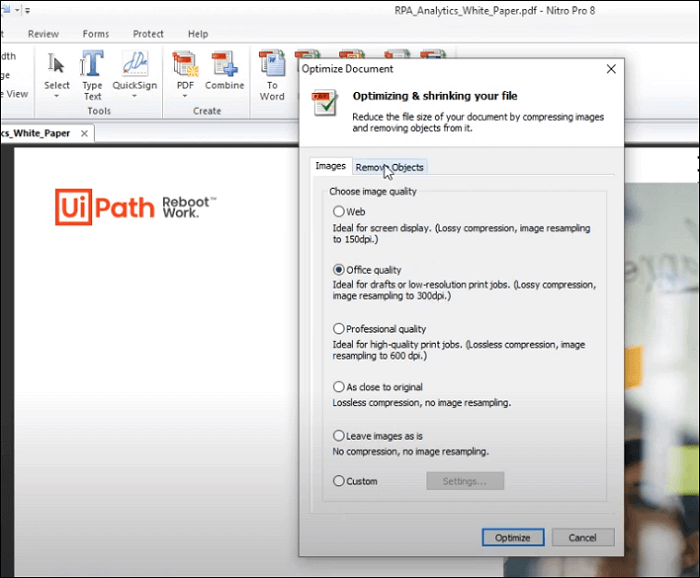Open the Forms ribbon tab
This screenshot has height=578, width=700.
click(x=96, y=34)
